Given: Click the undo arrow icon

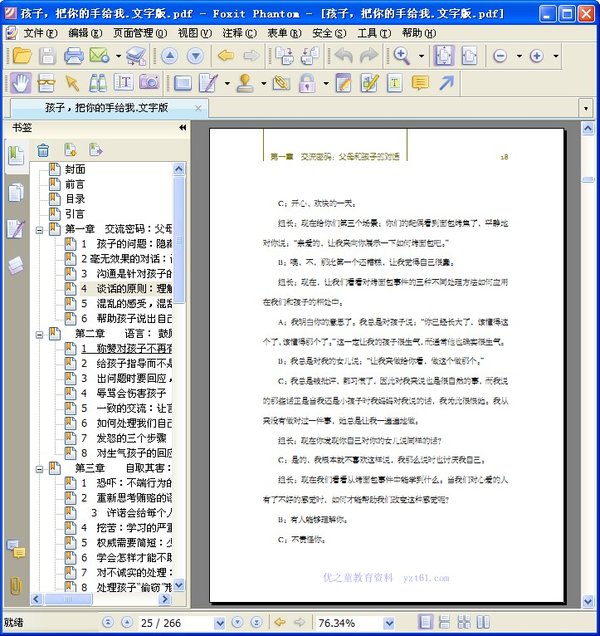Looking at the screenshot, I should pos(343,56).
